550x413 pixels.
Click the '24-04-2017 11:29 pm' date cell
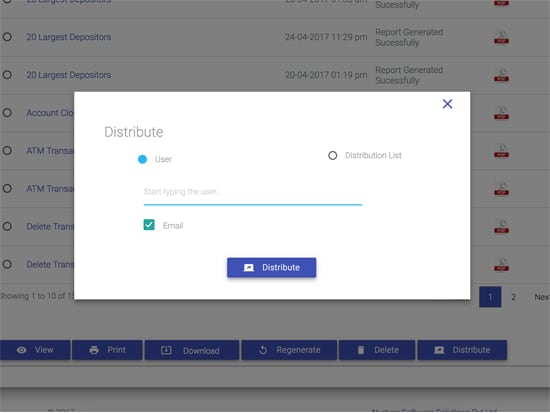tap(326, 37)
